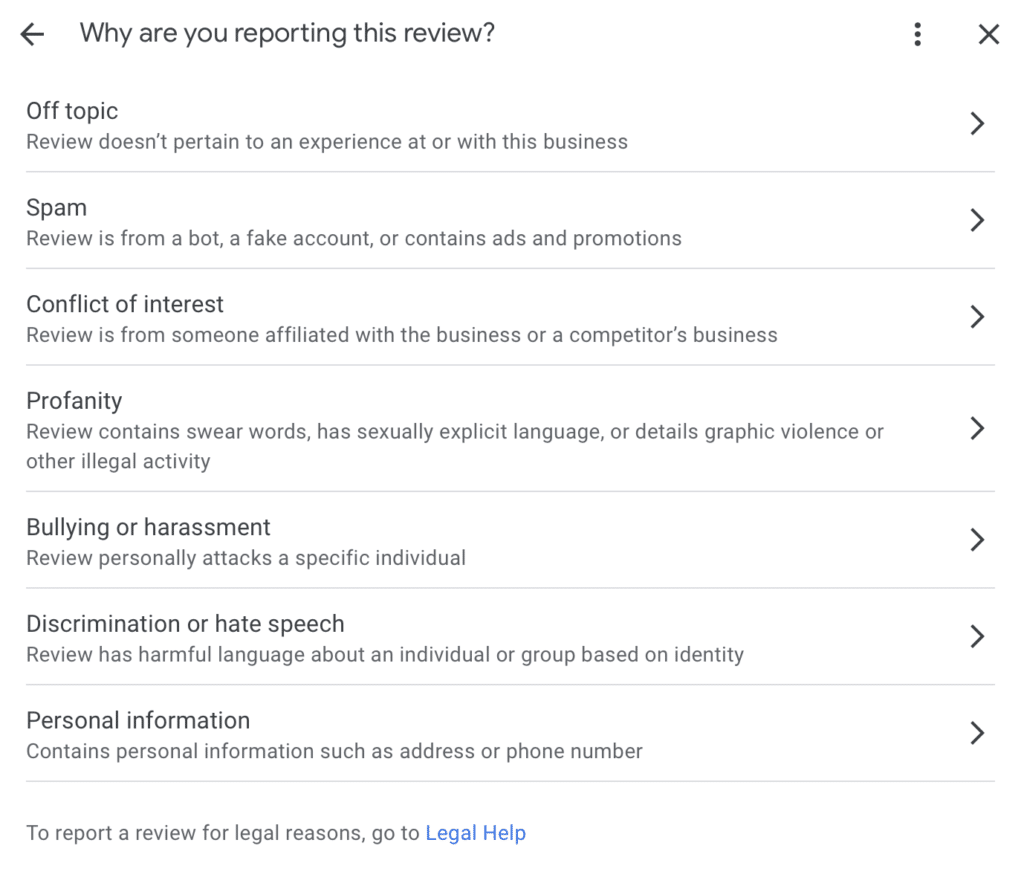Expand the Personal information chevron
This screenshot has height=889, width=1024.
(977, 733)
